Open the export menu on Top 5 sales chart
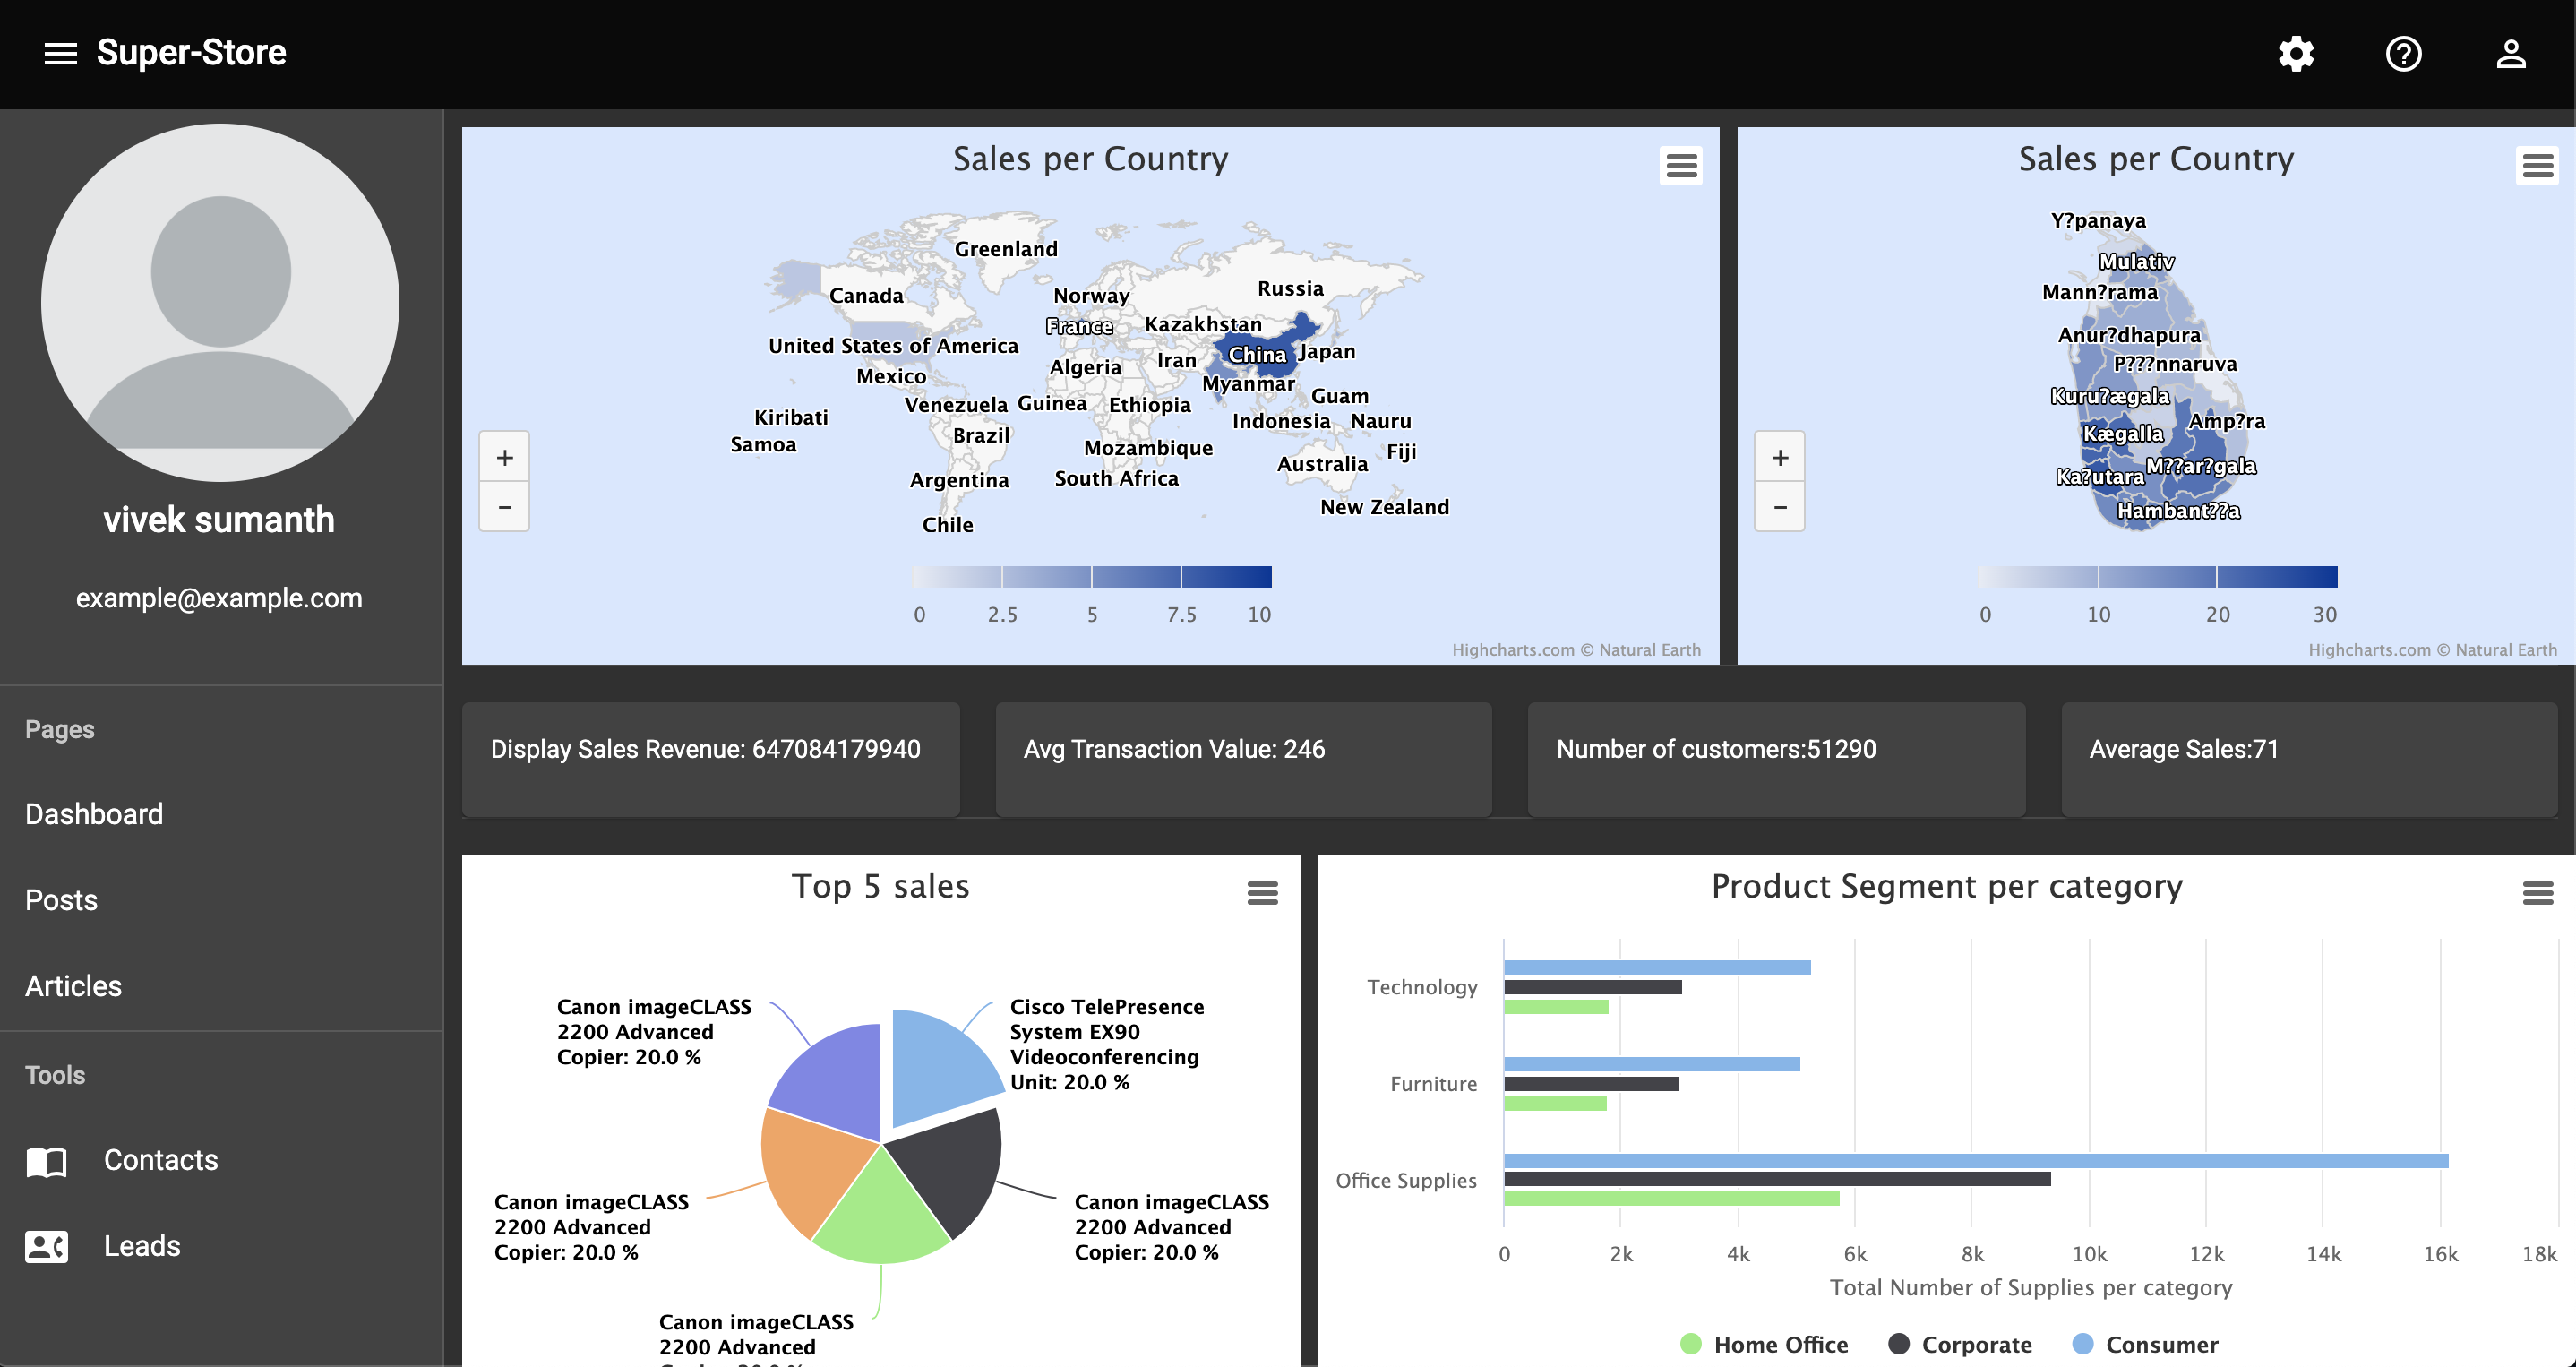Image resolution: width=2576 pixels, height=1367 pixels. [1263, 893]
